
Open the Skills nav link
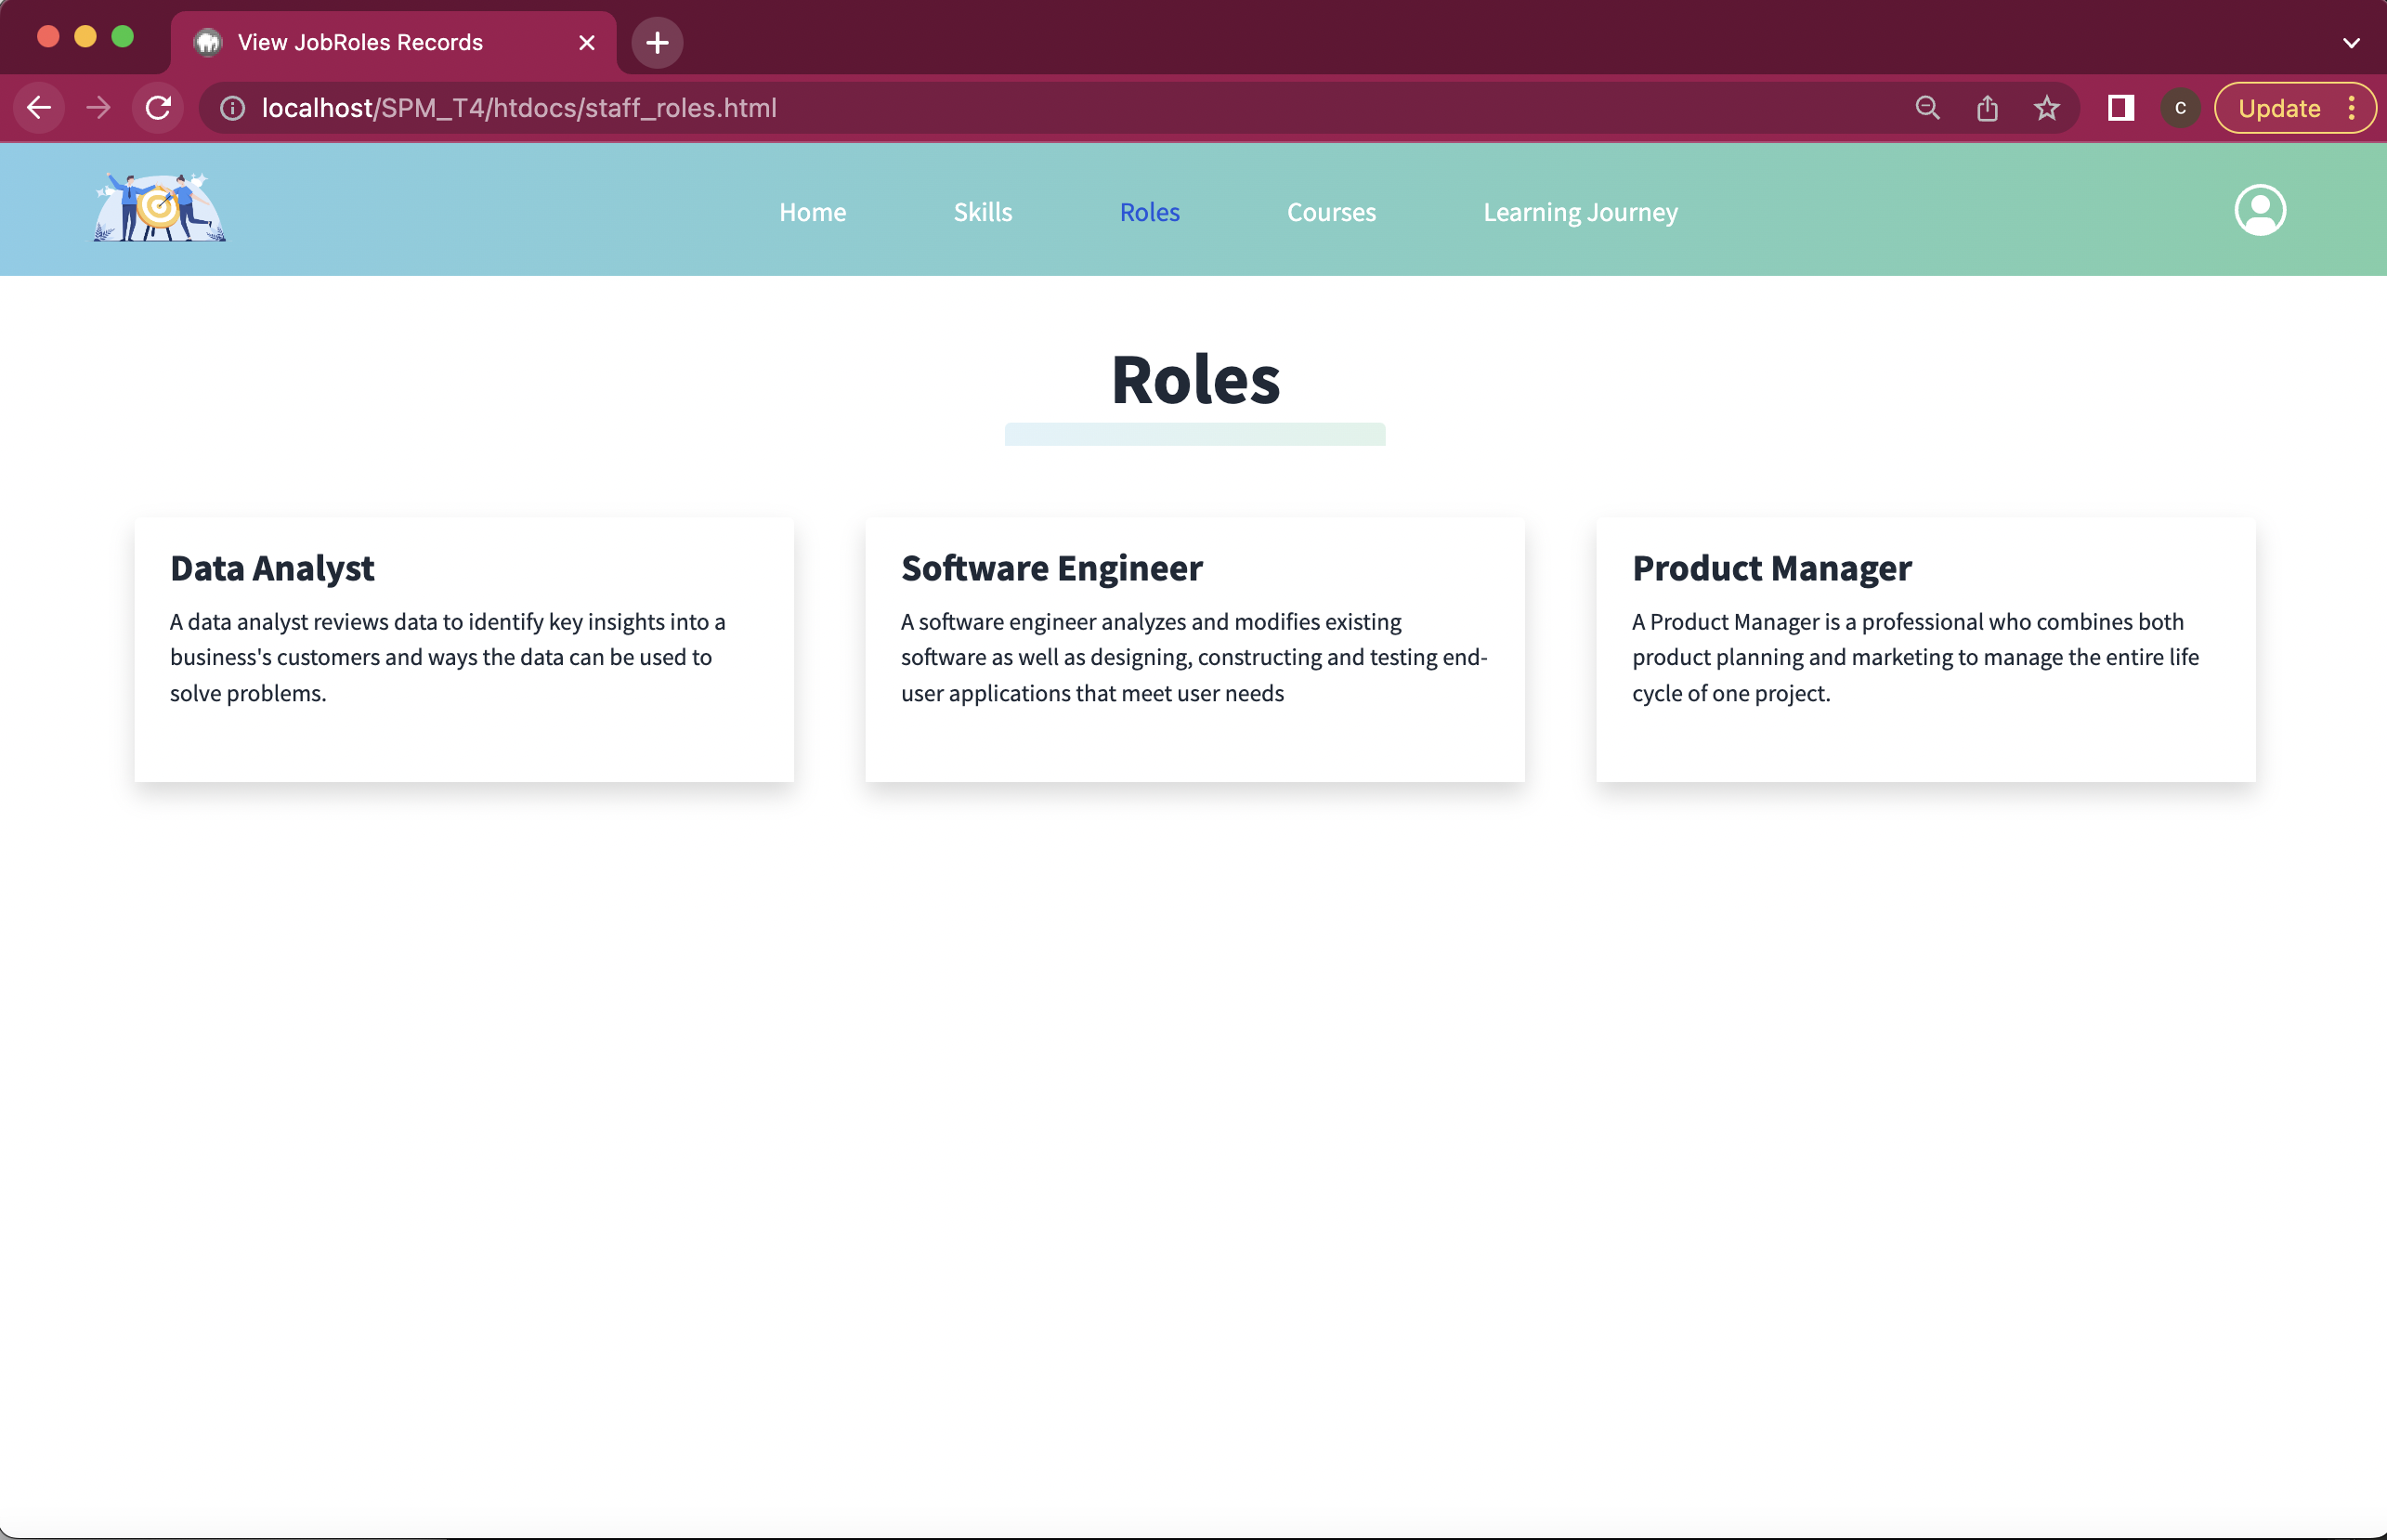982,212
